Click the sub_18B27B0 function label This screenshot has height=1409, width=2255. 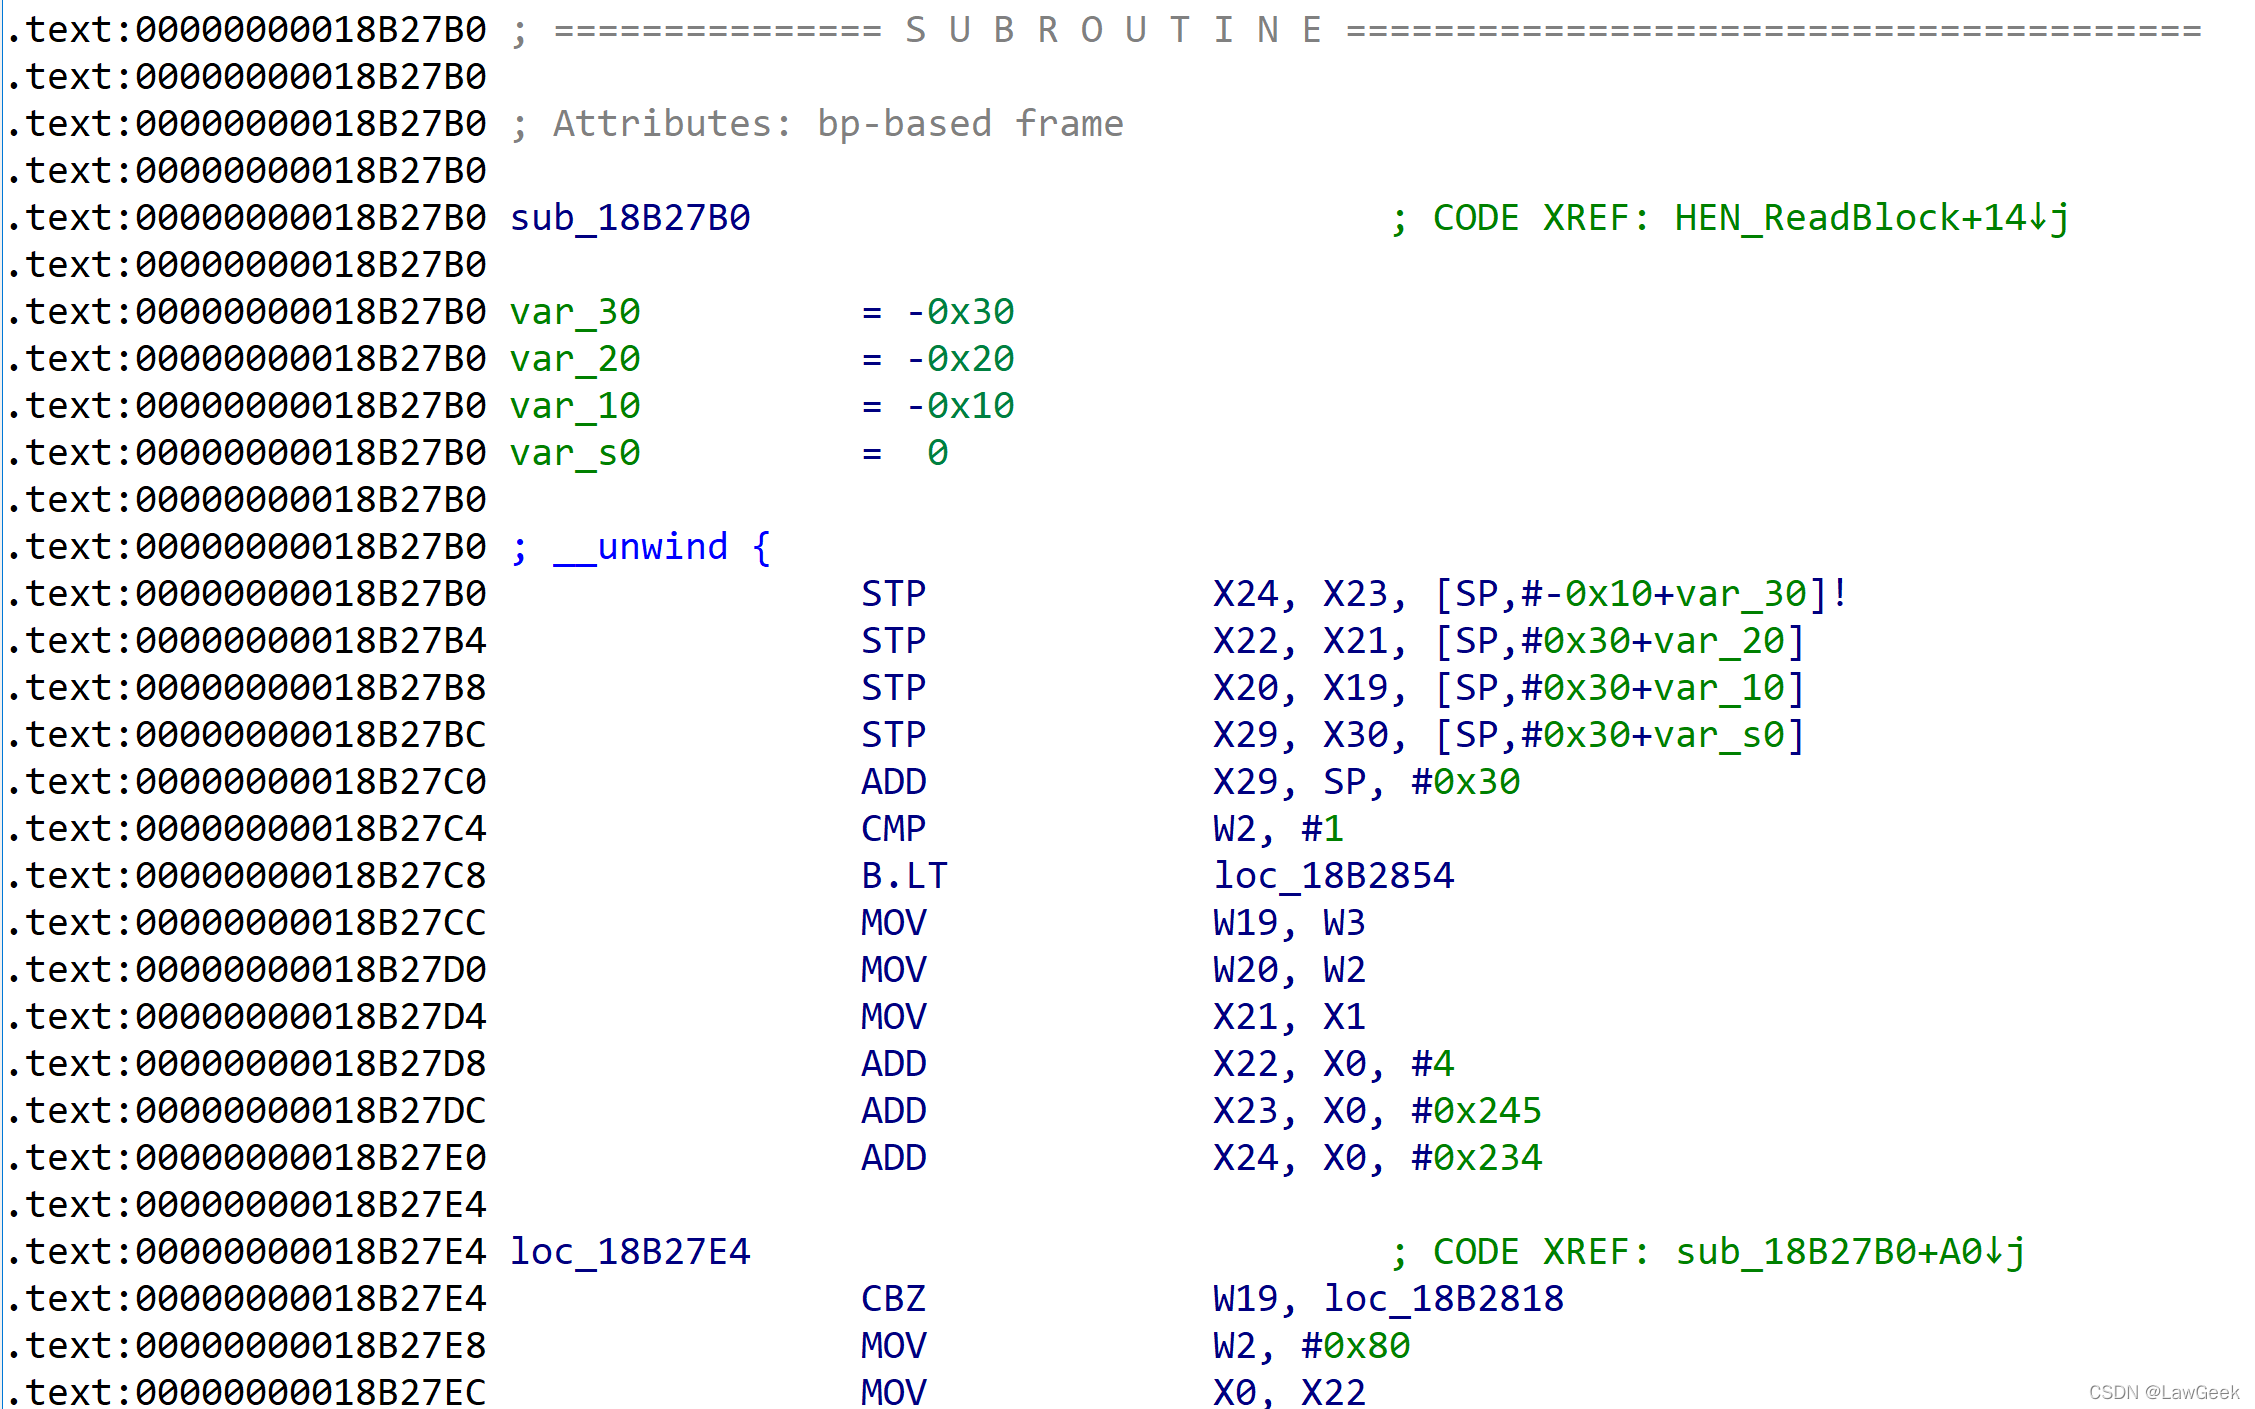(x=630, y=218)
